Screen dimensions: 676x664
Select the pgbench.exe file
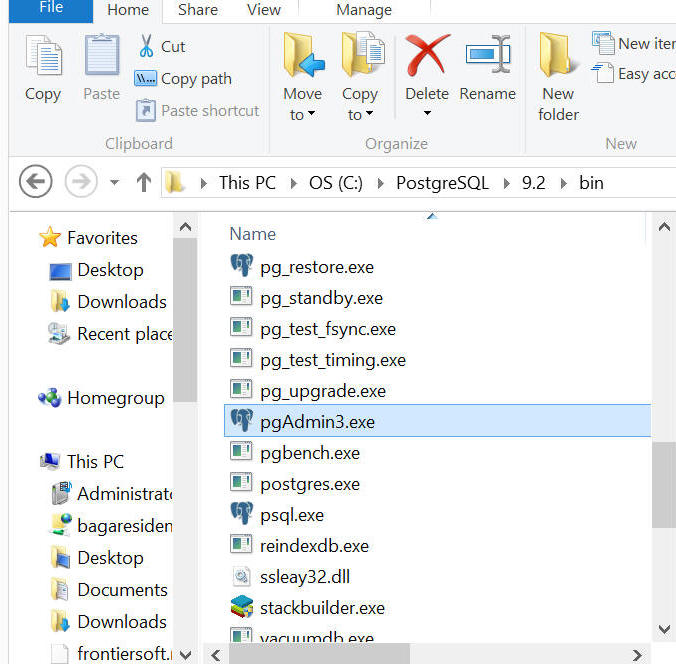(295, 452)
